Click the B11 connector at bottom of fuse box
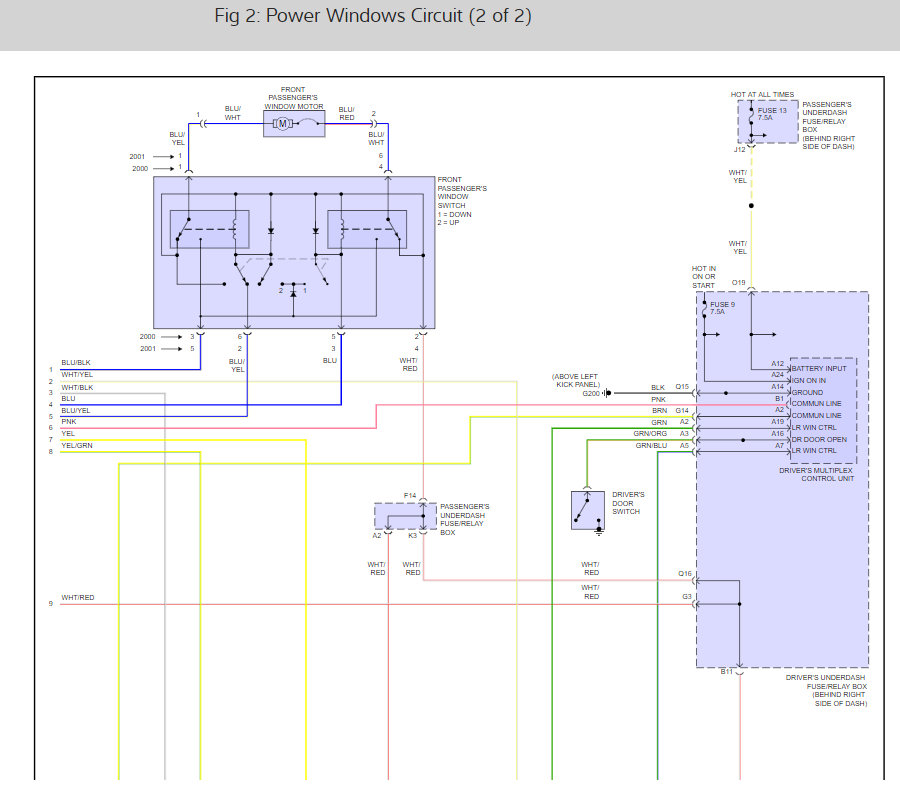Screen dimensions: 900x797 click(x=727, y=672)
